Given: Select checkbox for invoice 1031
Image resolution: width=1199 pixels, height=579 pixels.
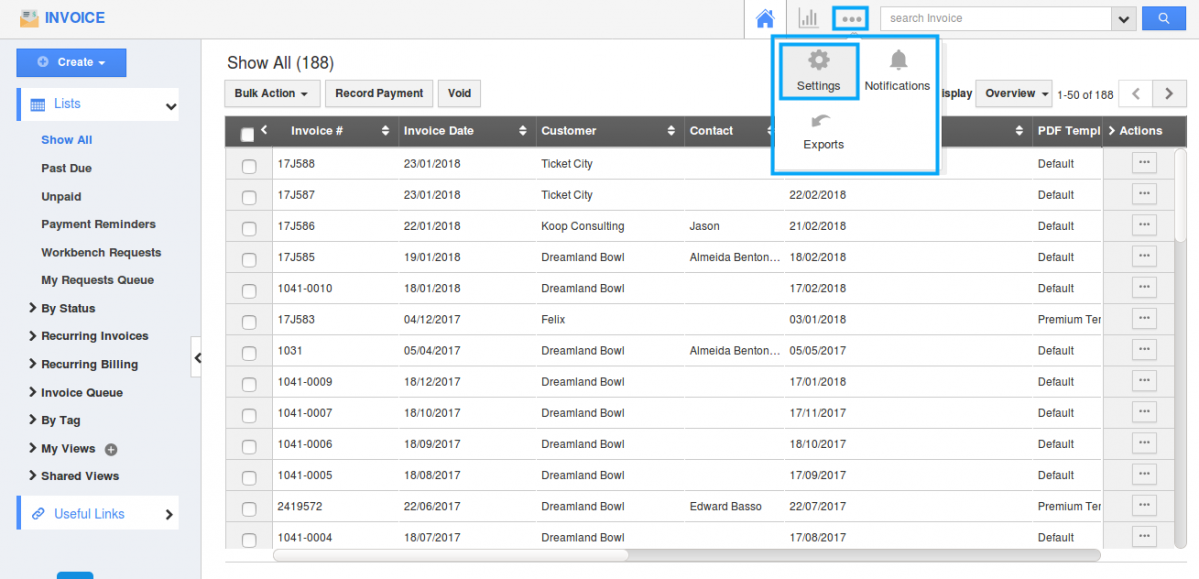Looking at the screenshot, I should pos(249,353).
